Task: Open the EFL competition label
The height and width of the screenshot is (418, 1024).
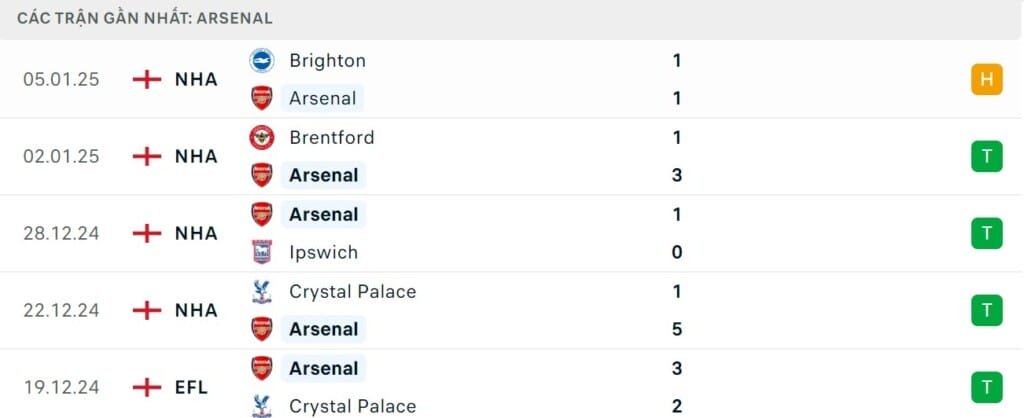Action: click(x=191, y=387)
